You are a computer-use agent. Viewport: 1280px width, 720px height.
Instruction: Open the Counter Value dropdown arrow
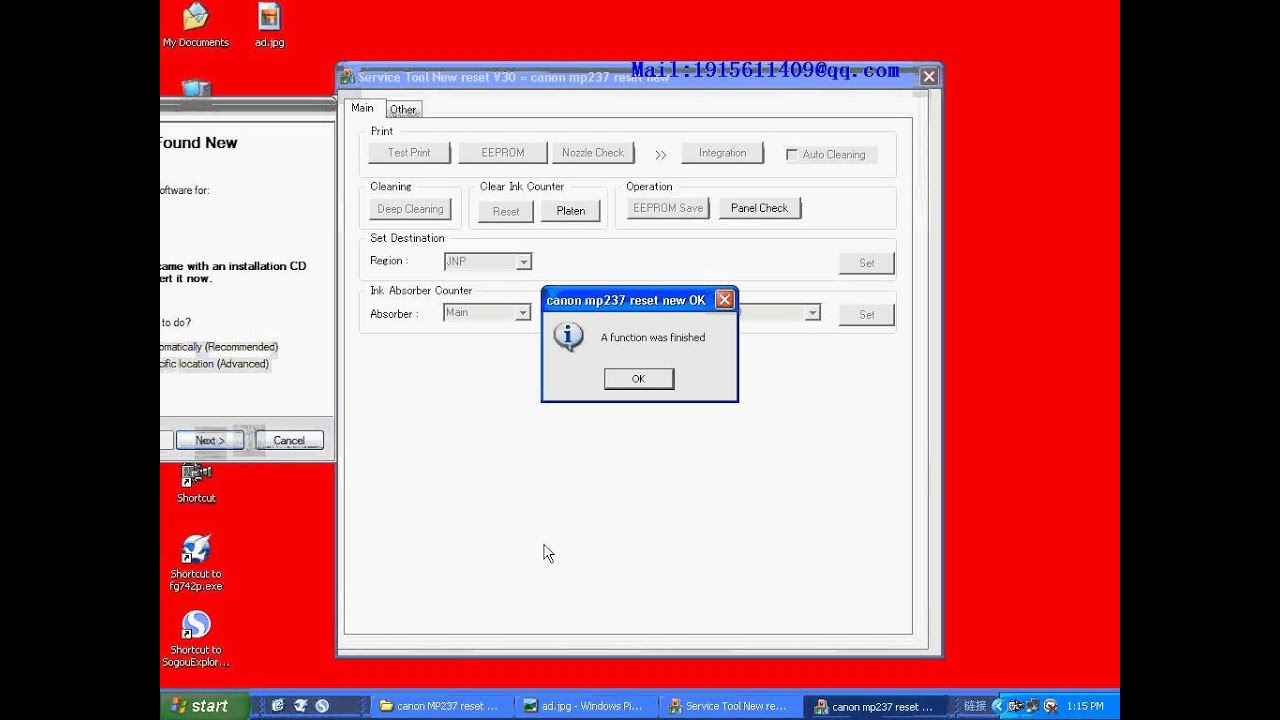pyautogui.click(x=812, y=313)
